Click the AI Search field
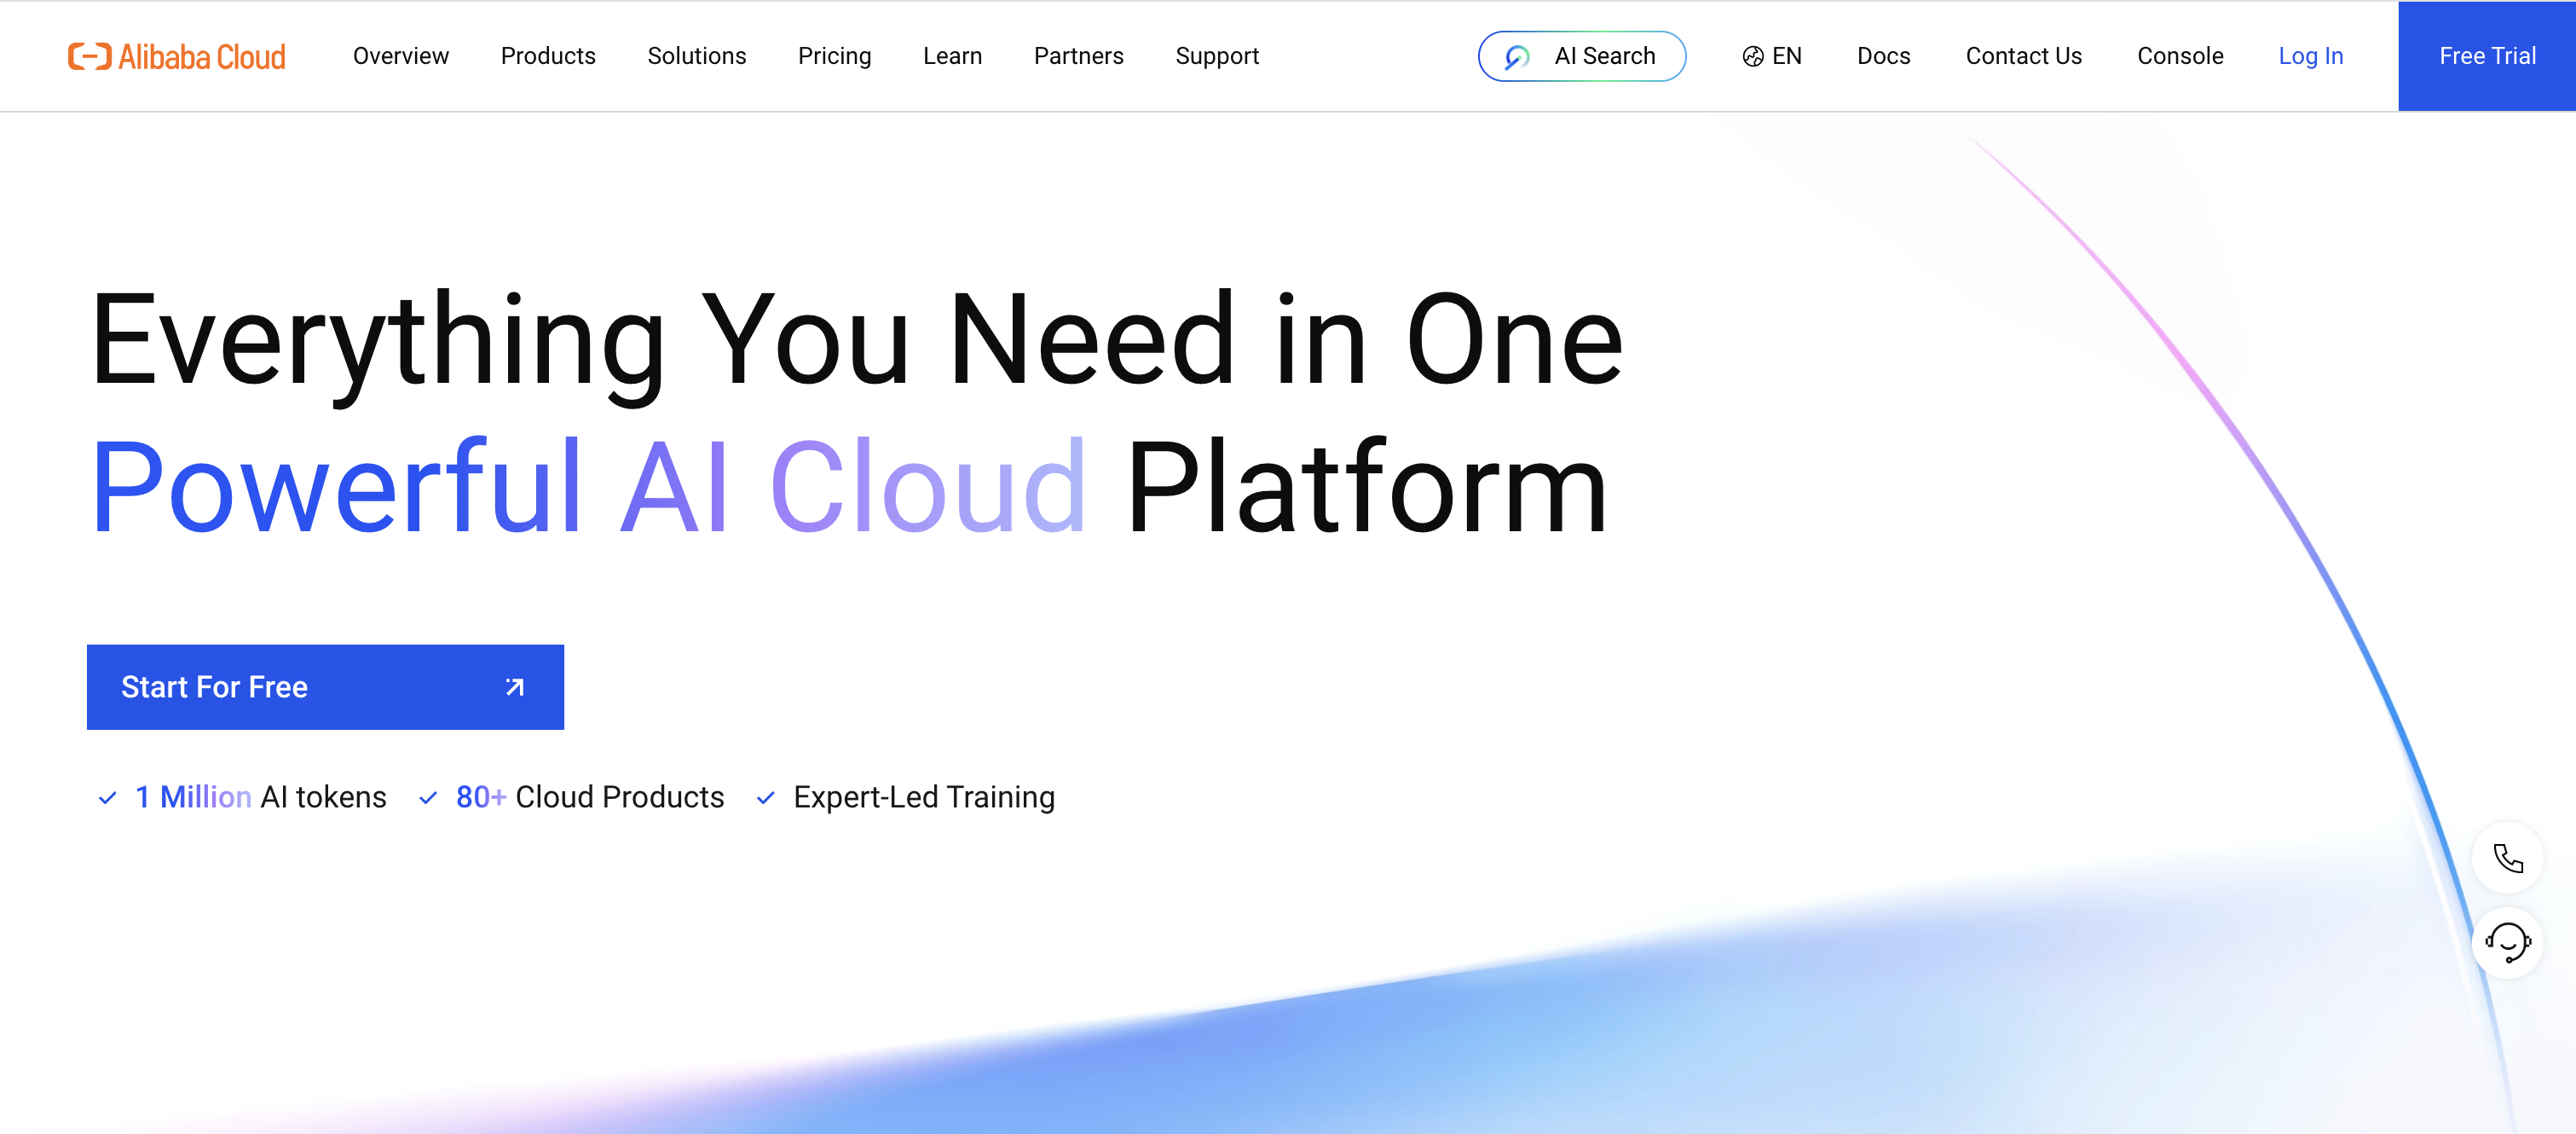Screen dimensions: 2576x1134 tap(1604, 56)
